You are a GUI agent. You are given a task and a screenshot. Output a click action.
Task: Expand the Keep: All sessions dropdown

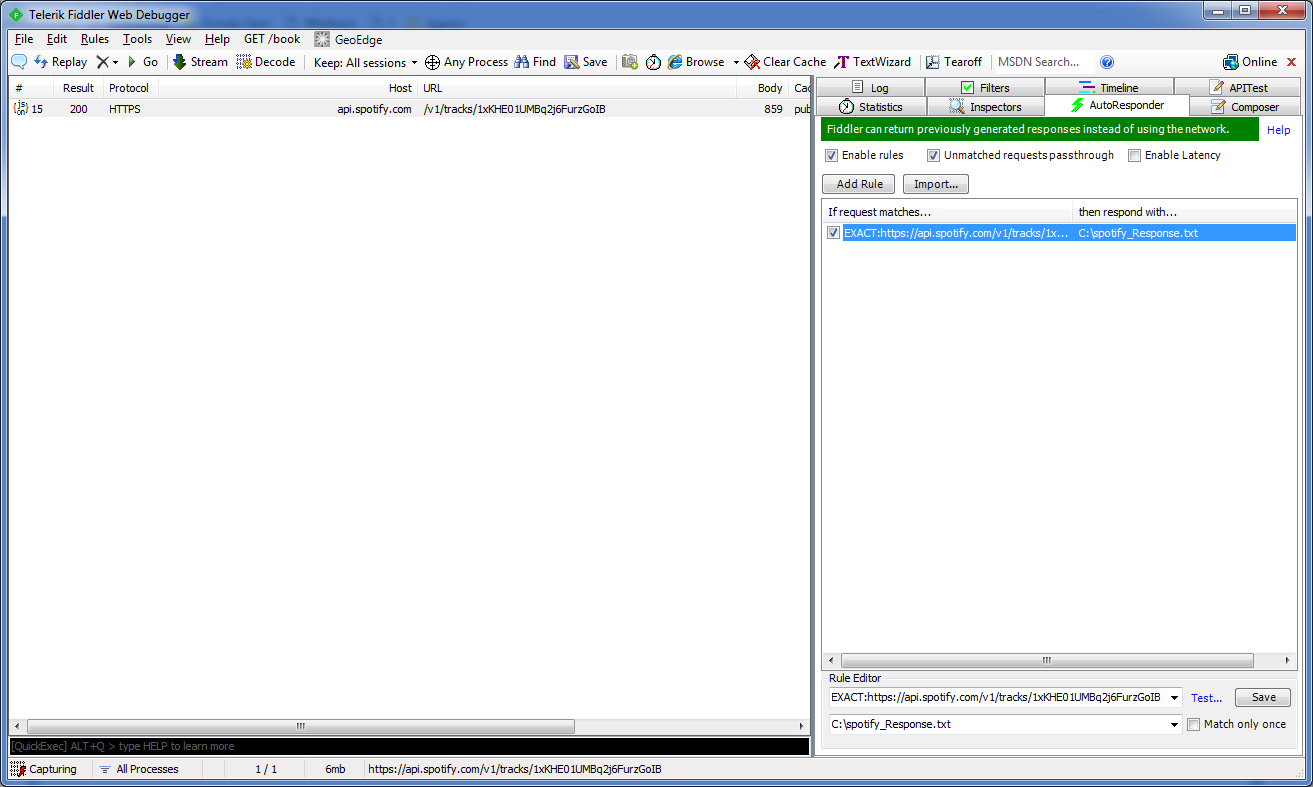pyautogui.click(x=414, y=63)
